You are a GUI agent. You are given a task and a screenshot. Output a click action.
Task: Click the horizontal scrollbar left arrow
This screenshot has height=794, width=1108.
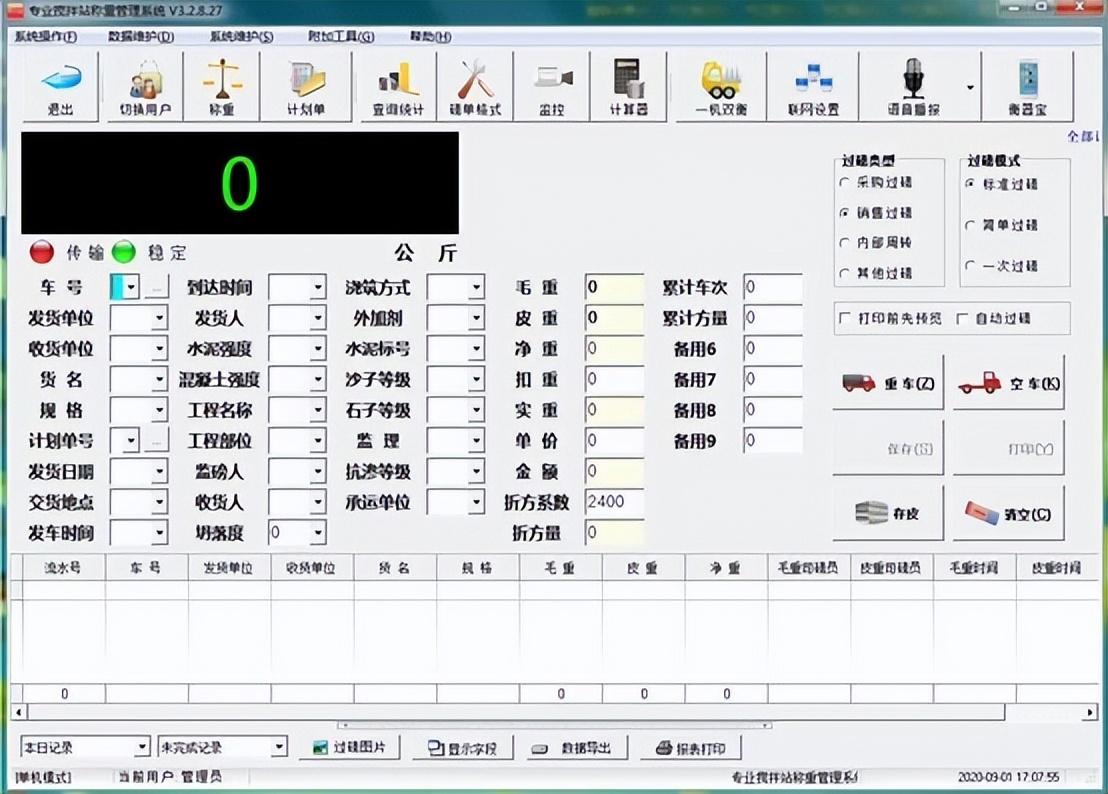[x=19, y=712]
